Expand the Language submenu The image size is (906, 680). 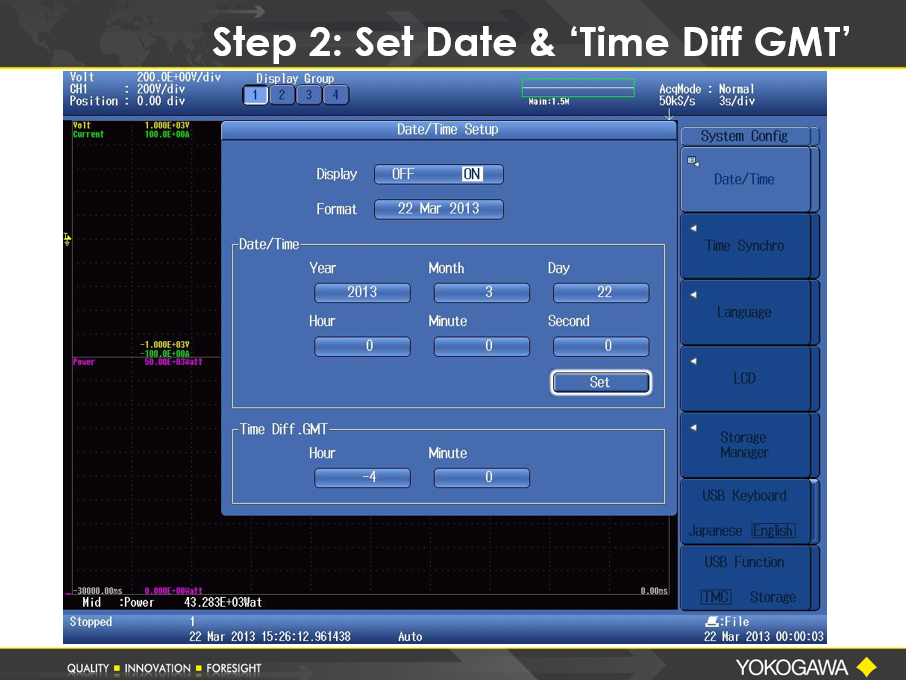(744, 312)
